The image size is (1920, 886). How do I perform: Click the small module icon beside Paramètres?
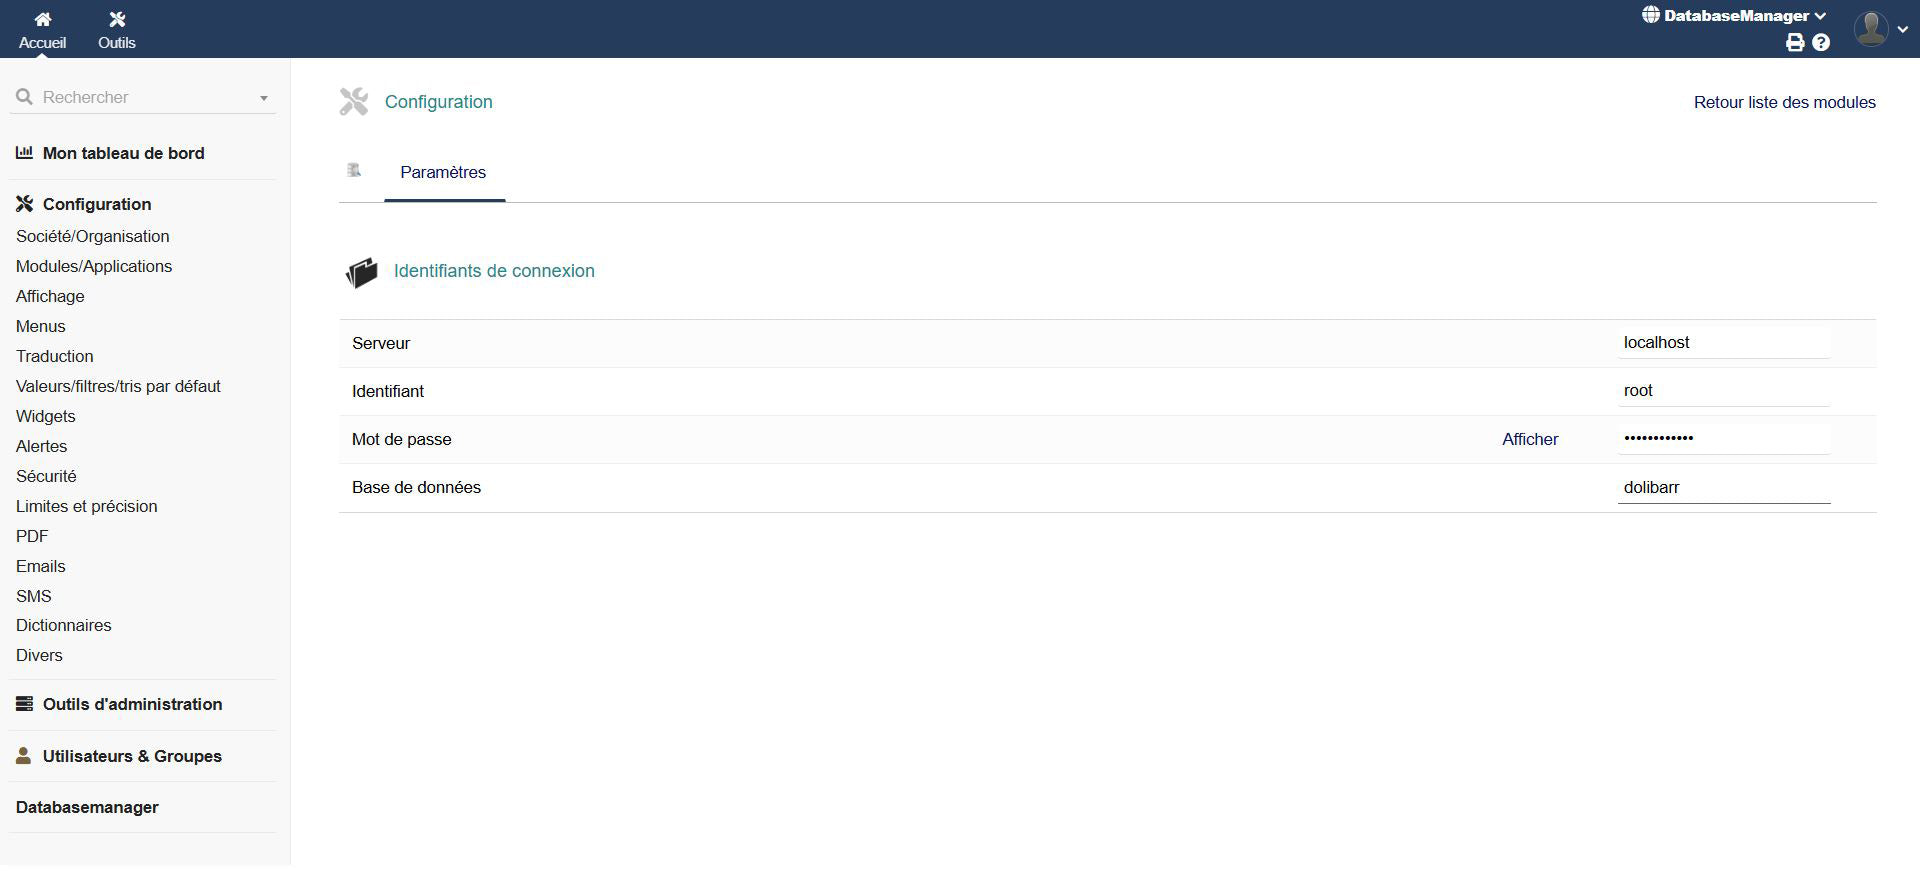pos(354,171)
